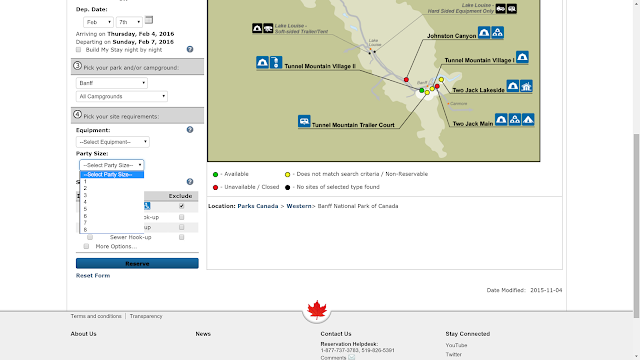The image size is (640, 360).
Task: Click the first Two Jack Main tent icon
Action: pyautogui.click(x=501, y=120)
